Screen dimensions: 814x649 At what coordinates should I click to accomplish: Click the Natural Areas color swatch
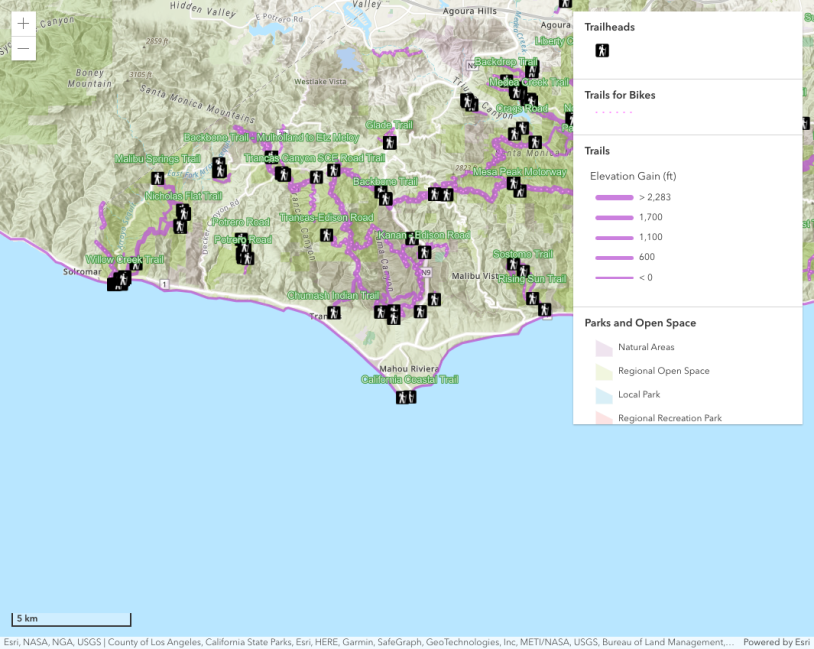(x=603, y=348)
